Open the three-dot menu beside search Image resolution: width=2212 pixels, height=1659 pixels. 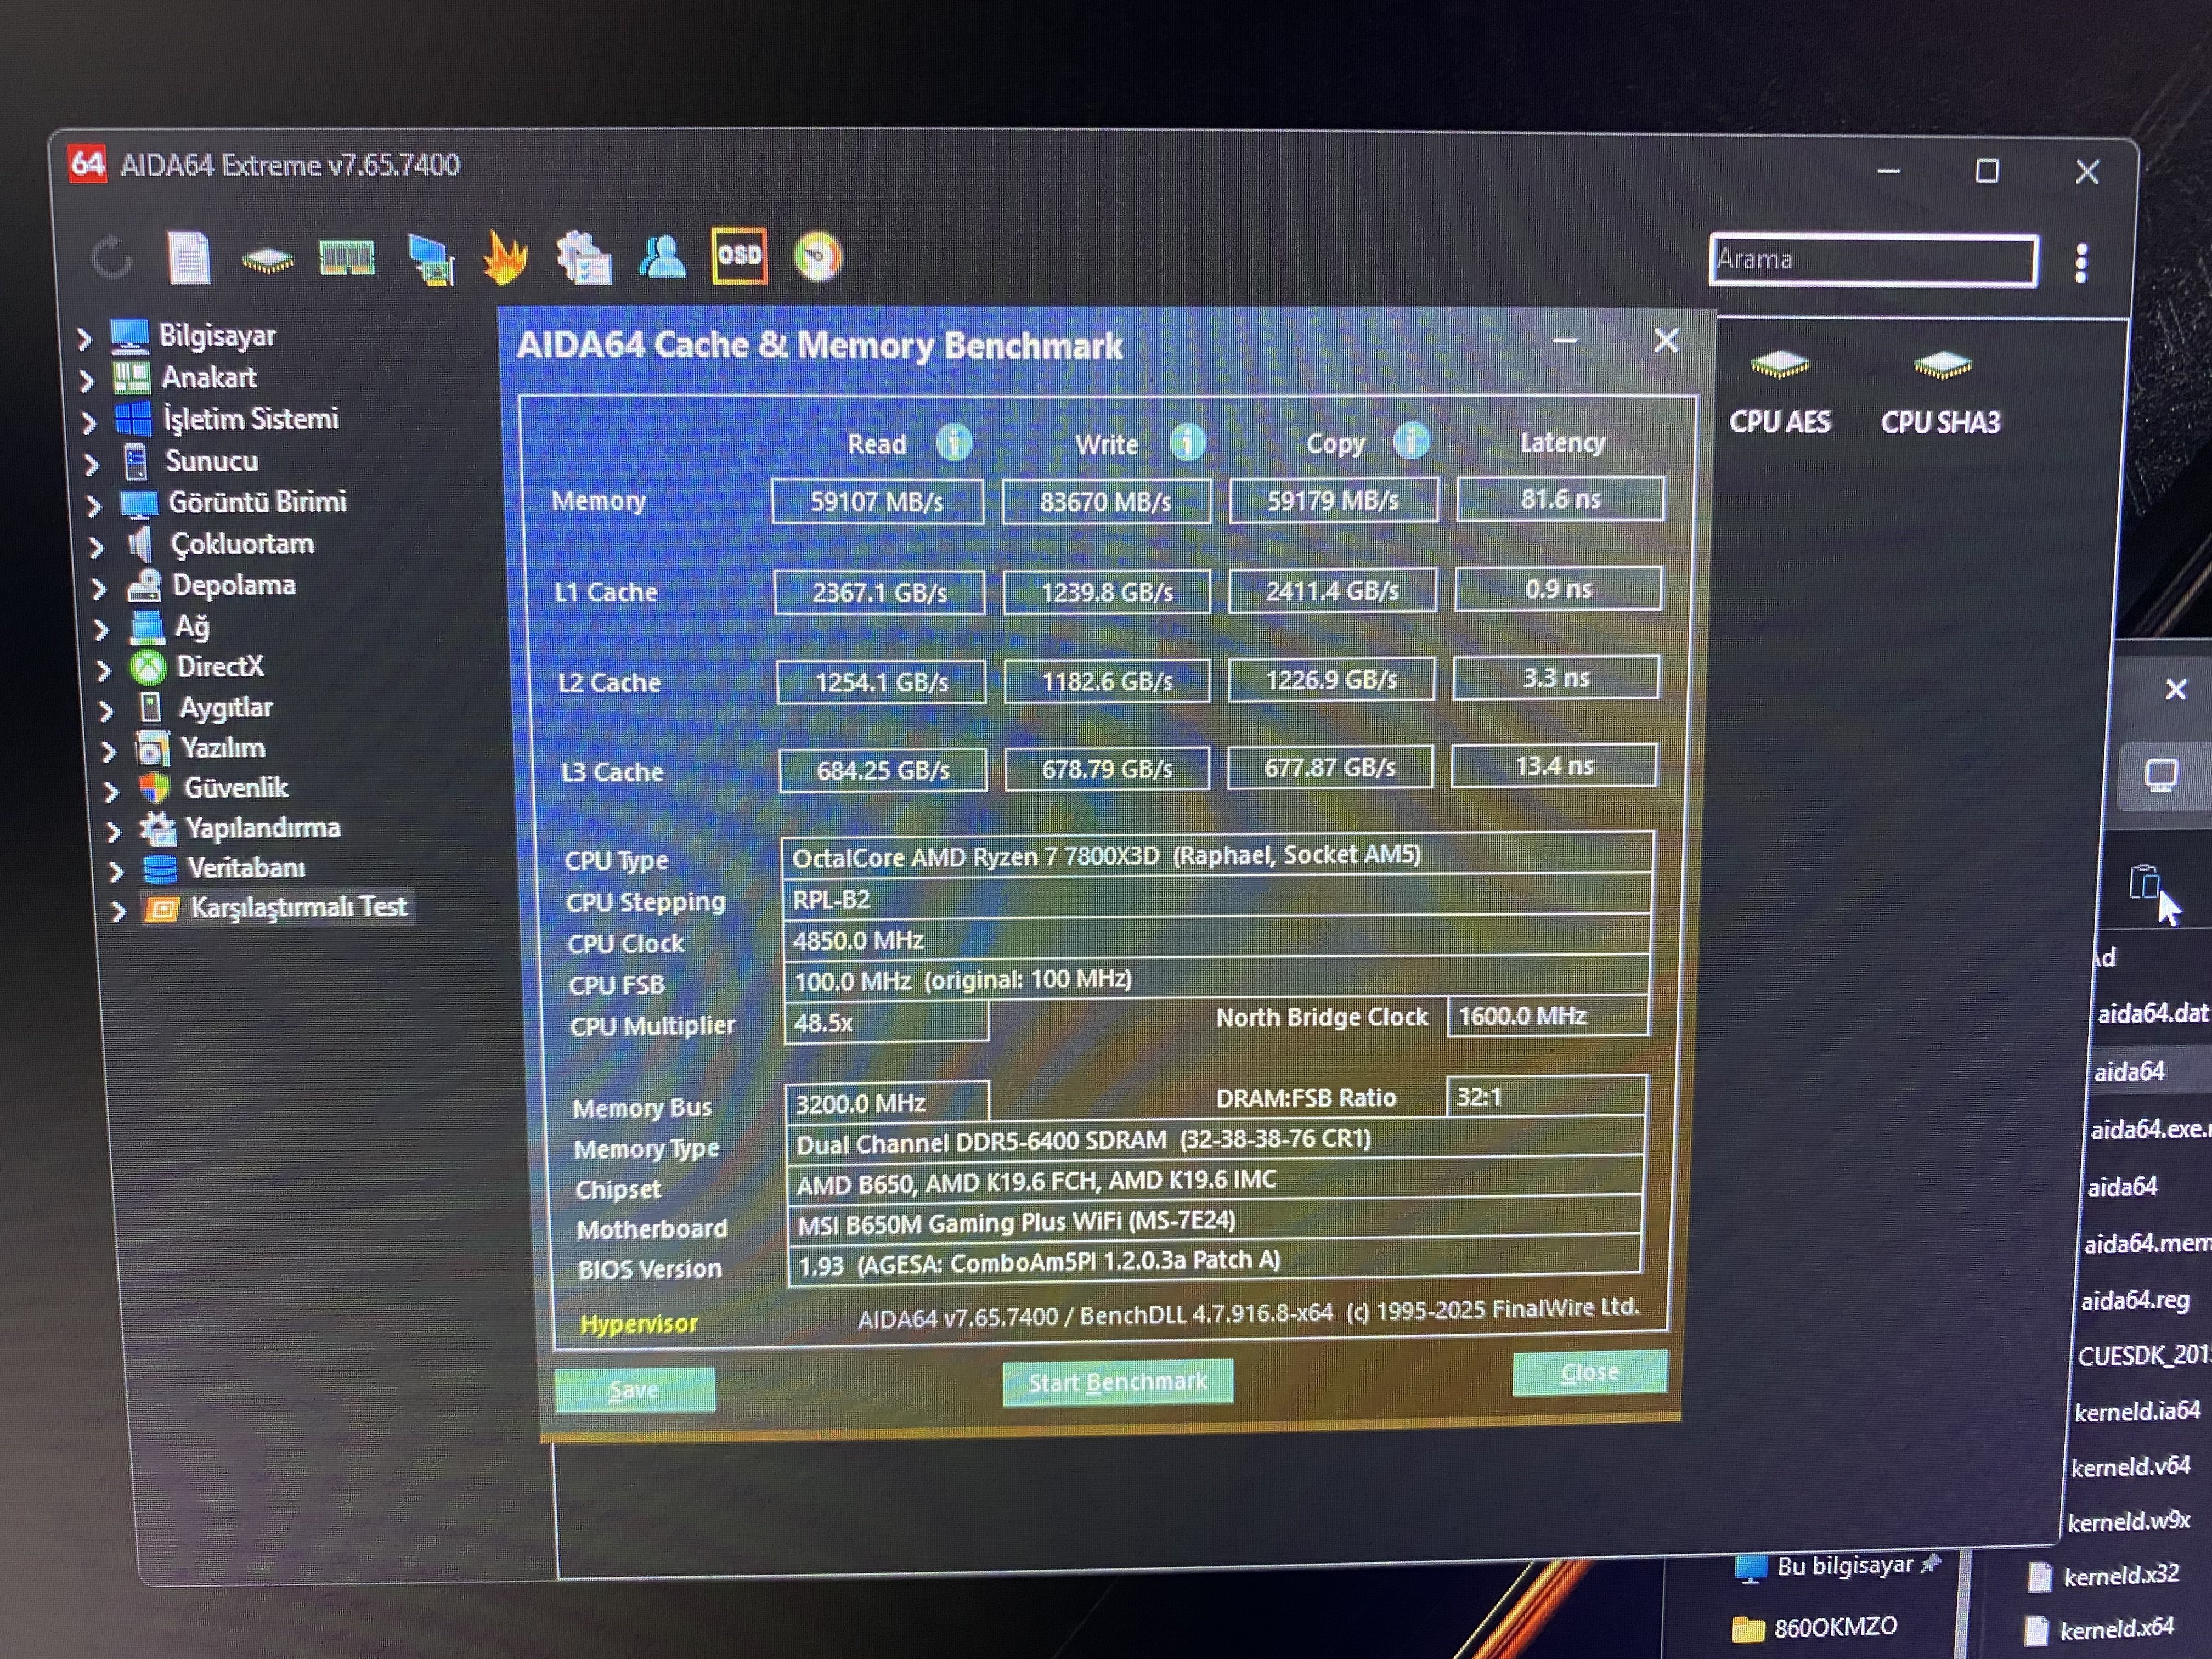click(x=2081, y=263)
